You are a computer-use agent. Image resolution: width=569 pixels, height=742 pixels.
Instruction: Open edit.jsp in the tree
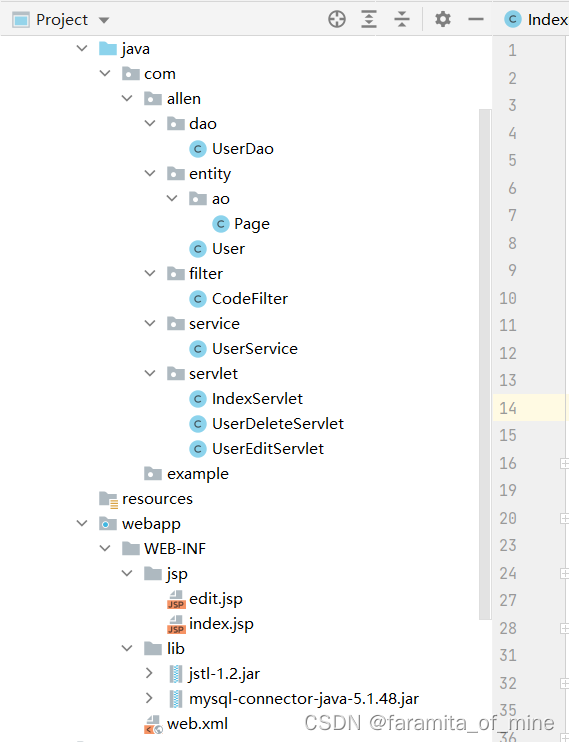point(216,599)
